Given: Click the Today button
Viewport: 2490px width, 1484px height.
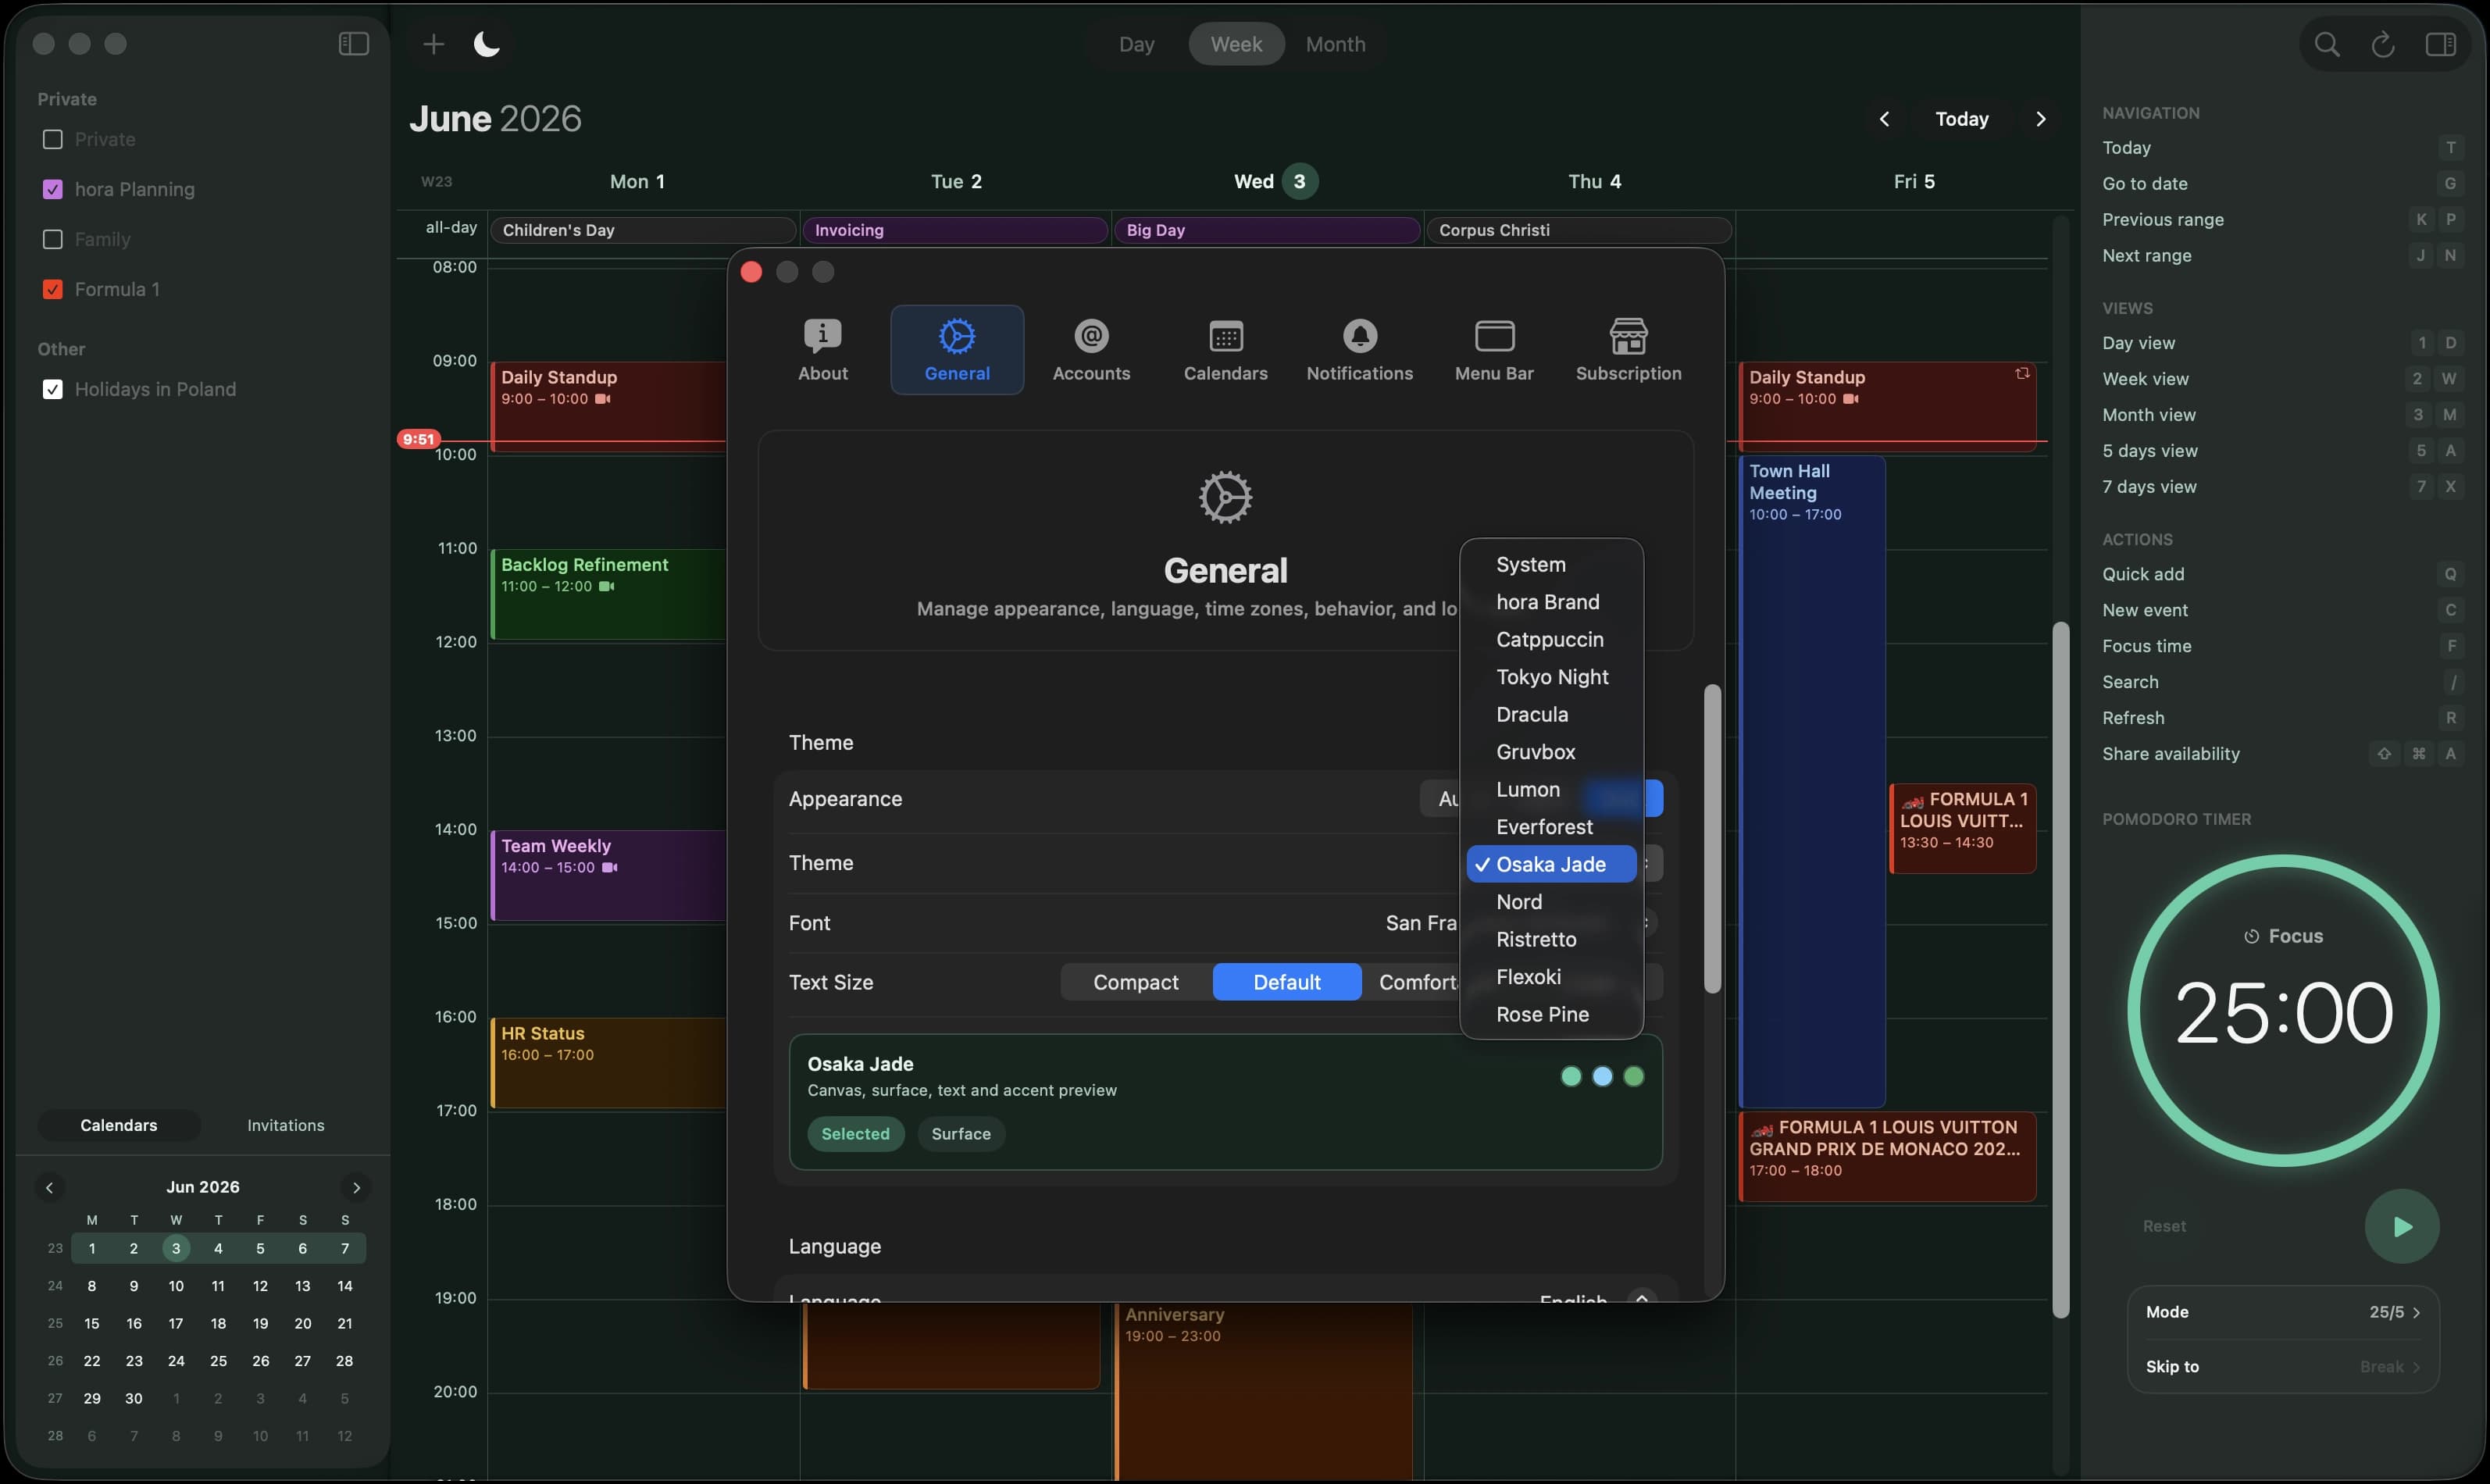Looking at the screenshot, I should [x=1961, y=119].
